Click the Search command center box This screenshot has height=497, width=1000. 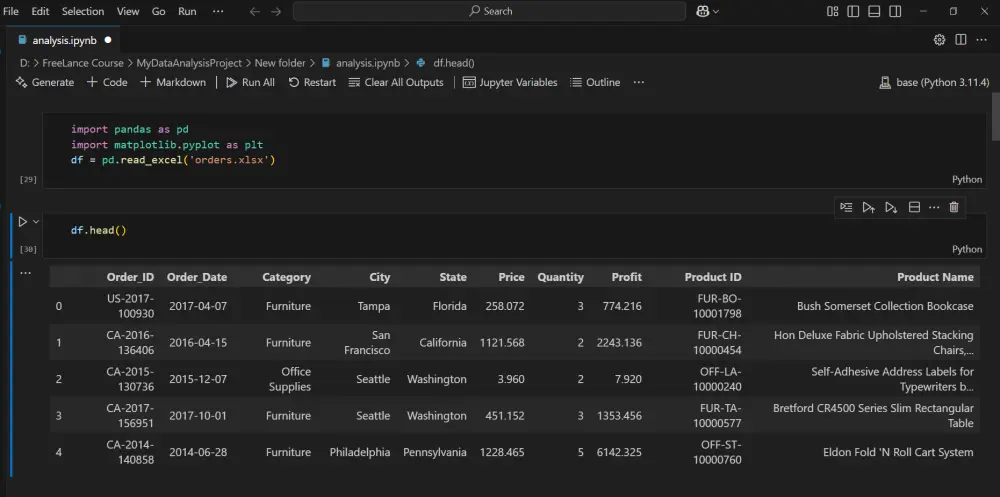(x=489, y=11)
